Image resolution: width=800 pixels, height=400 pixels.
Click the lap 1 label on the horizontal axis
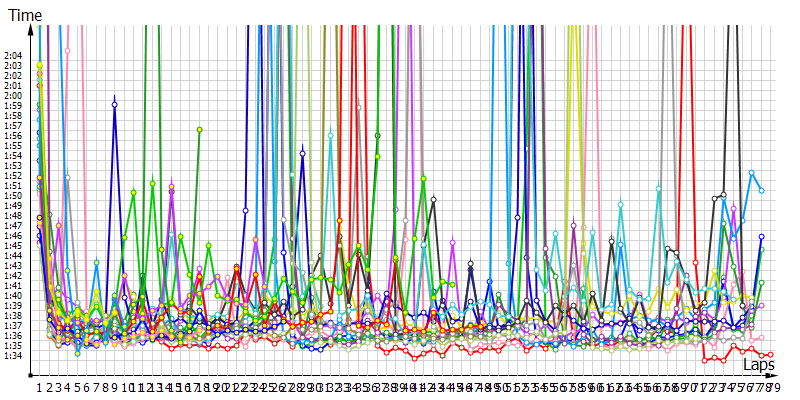click(39, 387)
